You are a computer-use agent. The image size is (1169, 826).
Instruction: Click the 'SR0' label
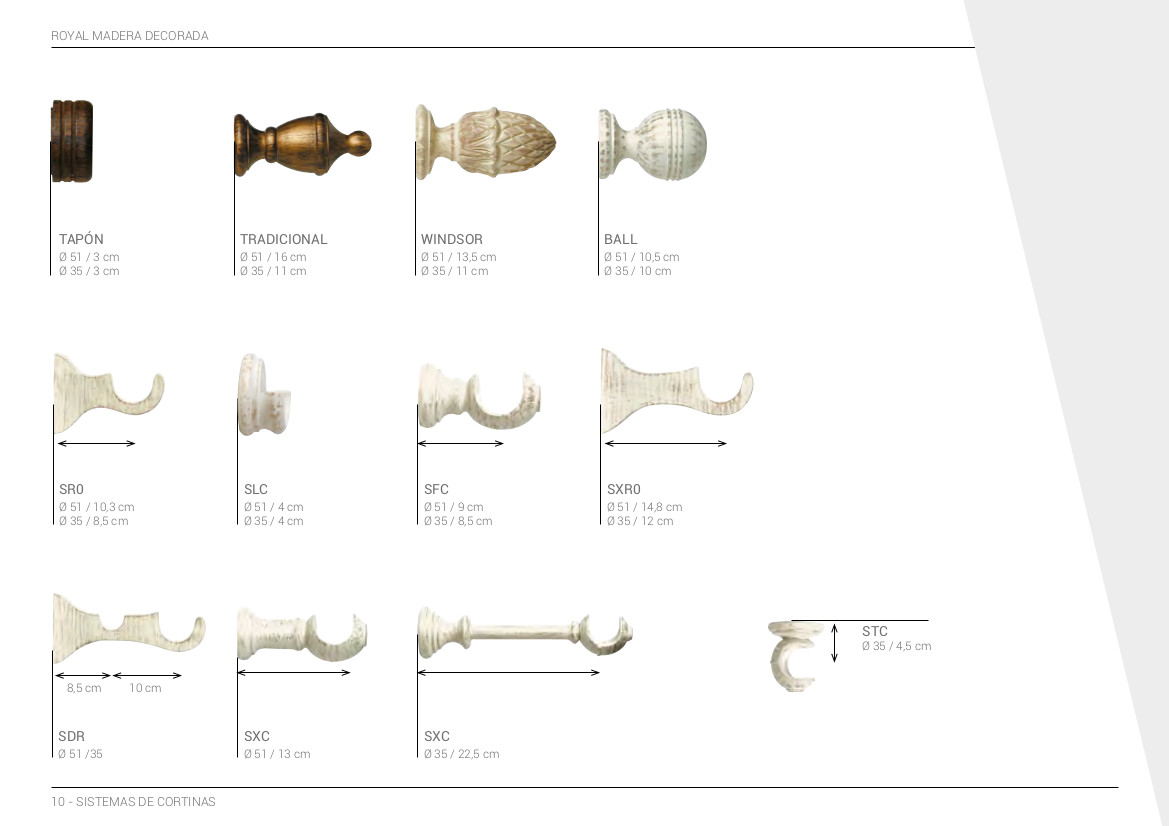point(72,489)
